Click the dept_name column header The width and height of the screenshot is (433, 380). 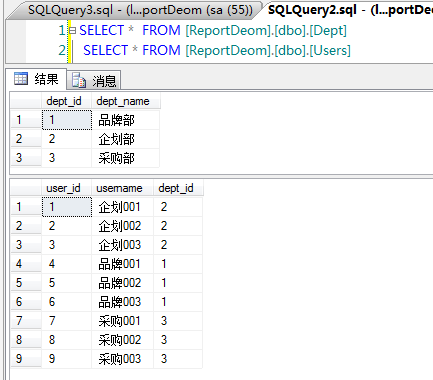coord(126,101)
